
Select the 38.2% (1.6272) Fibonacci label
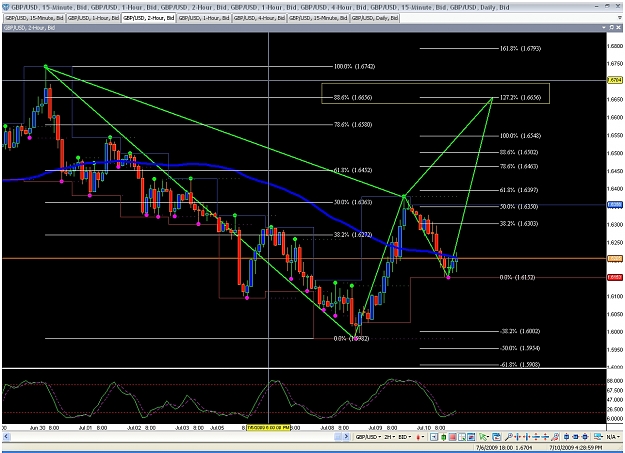pyautogui.click(x=353, y=235)
